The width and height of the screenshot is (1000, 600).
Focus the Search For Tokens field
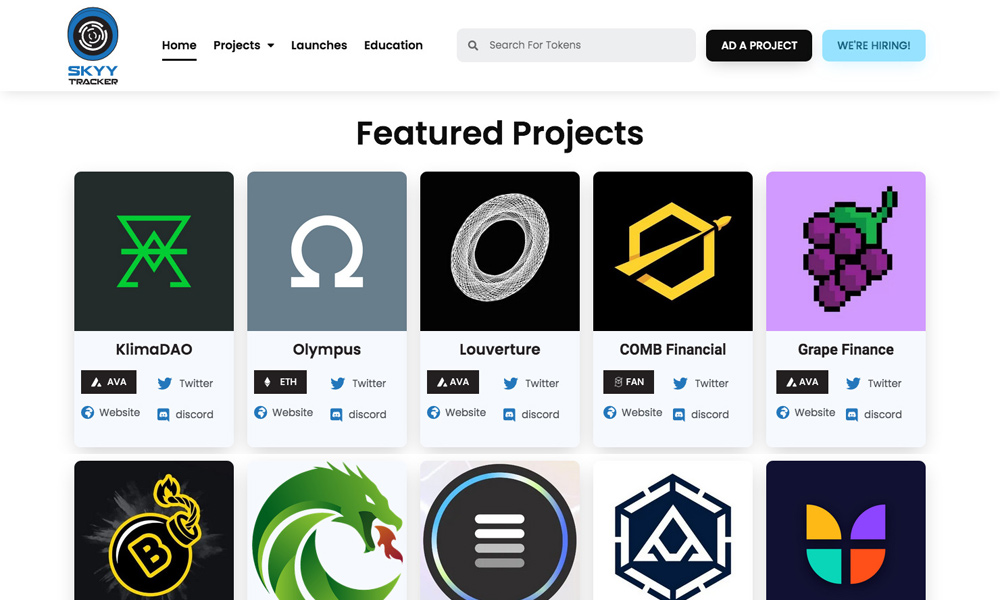click(x=585, y=45)
